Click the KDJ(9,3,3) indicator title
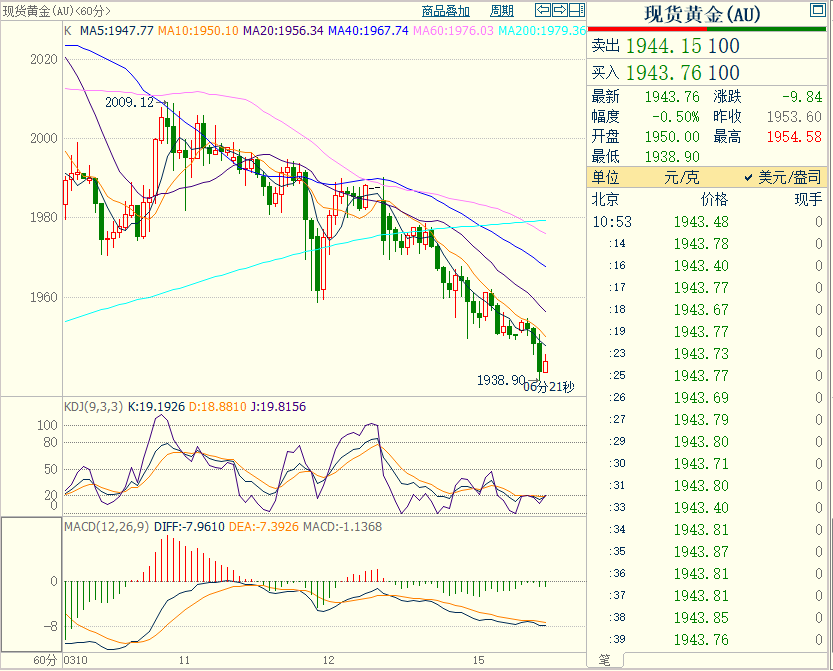Viewport: 833px width, 671px height. point(94,407)
